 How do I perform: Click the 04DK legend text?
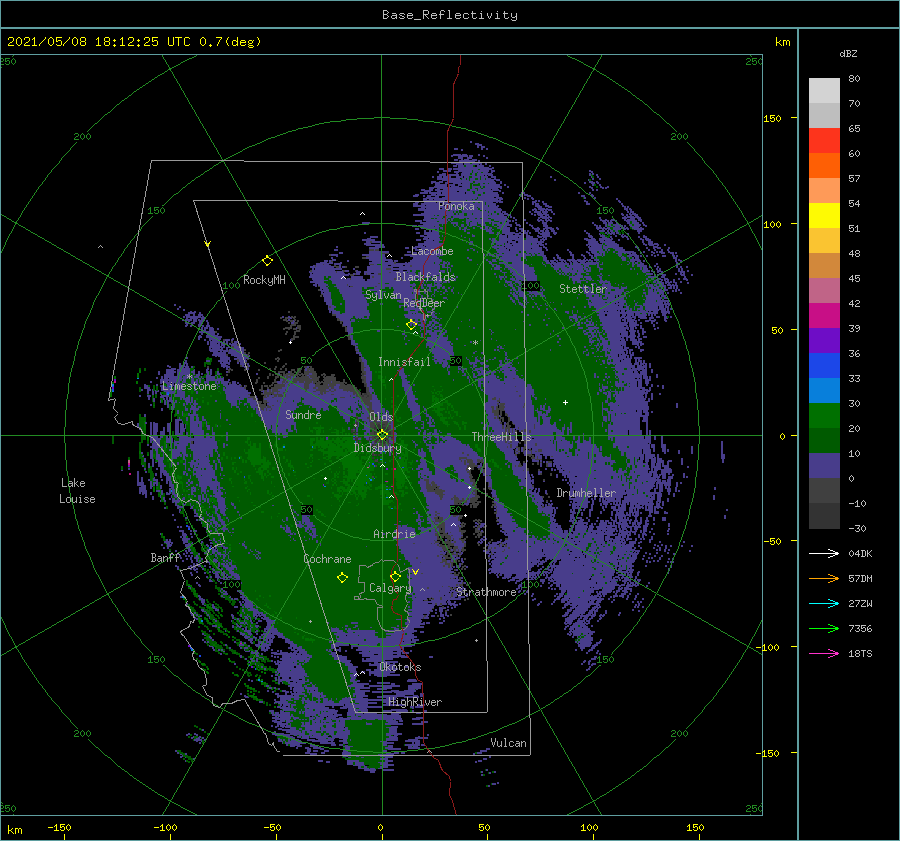point(860,553)
